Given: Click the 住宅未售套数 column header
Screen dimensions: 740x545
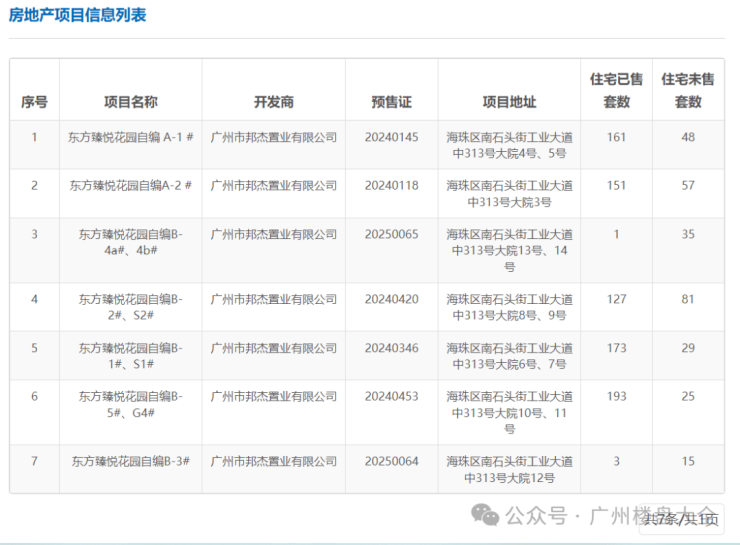Looking at the screenshot, I should point(688,90).
